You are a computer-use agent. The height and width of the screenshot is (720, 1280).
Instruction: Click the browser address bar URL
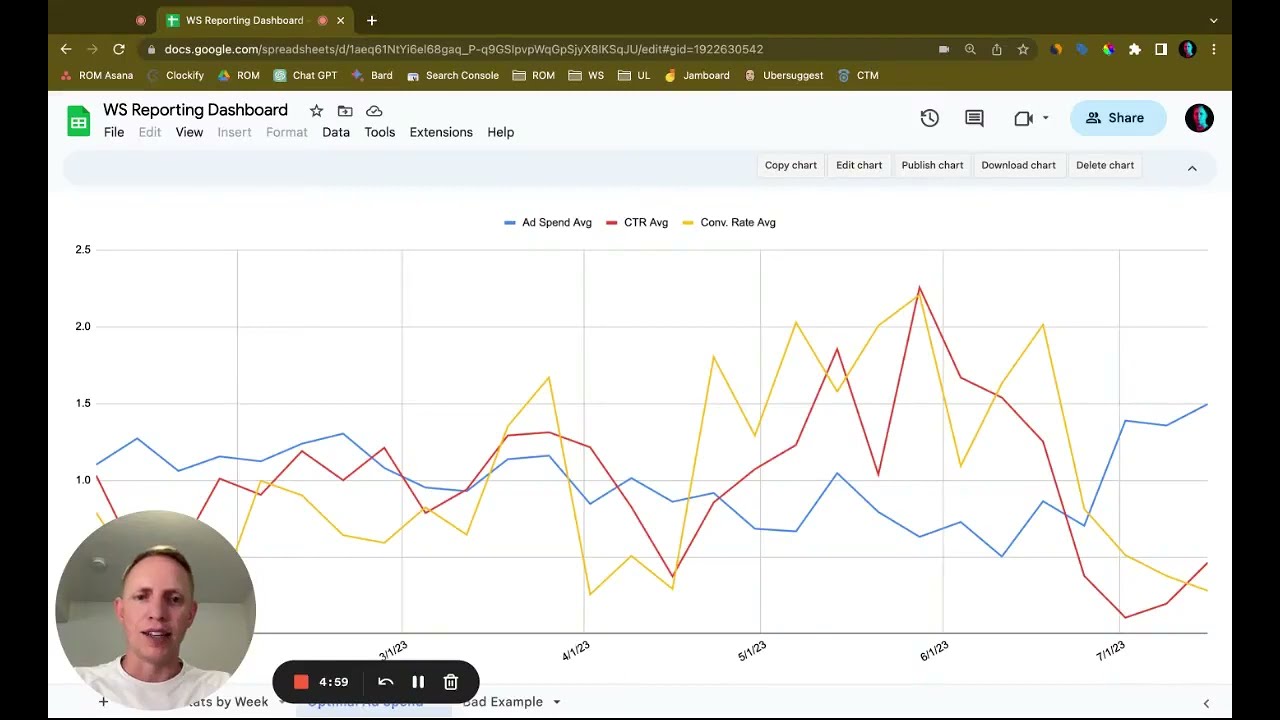[463, 49]
